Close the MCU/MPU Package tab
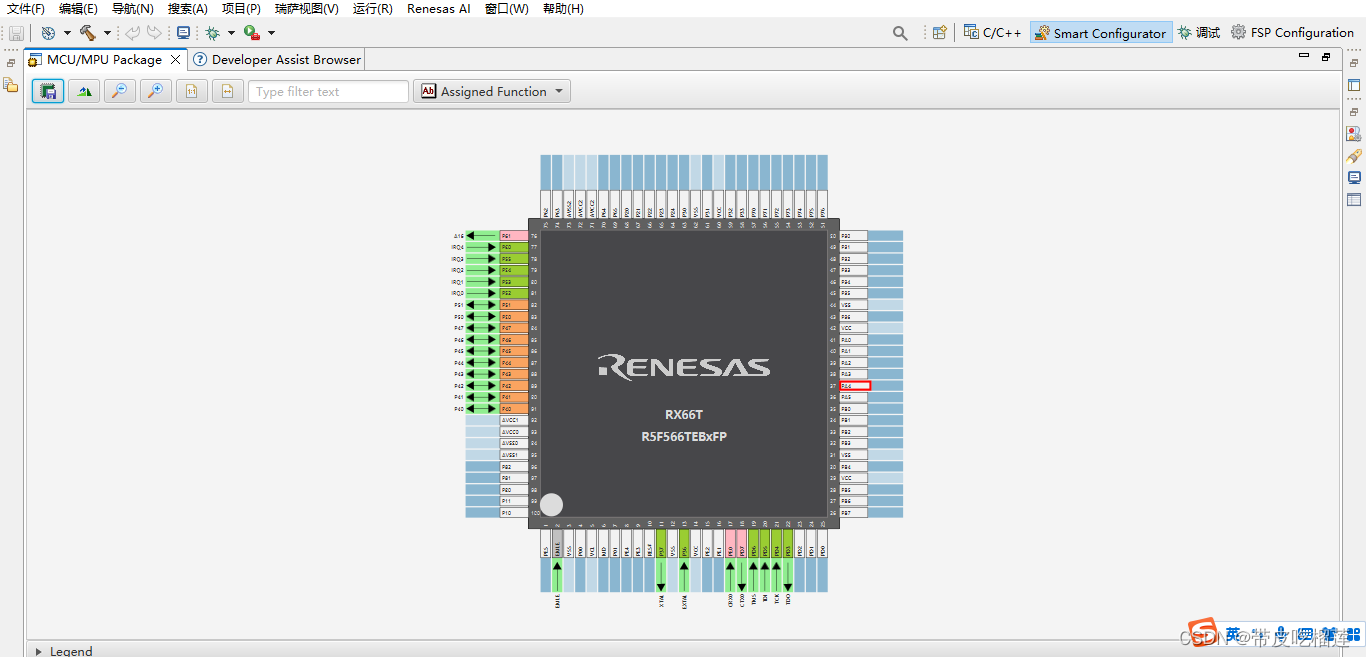The height and width of the screenshot is (657, 1366). (x=176, y=59)
